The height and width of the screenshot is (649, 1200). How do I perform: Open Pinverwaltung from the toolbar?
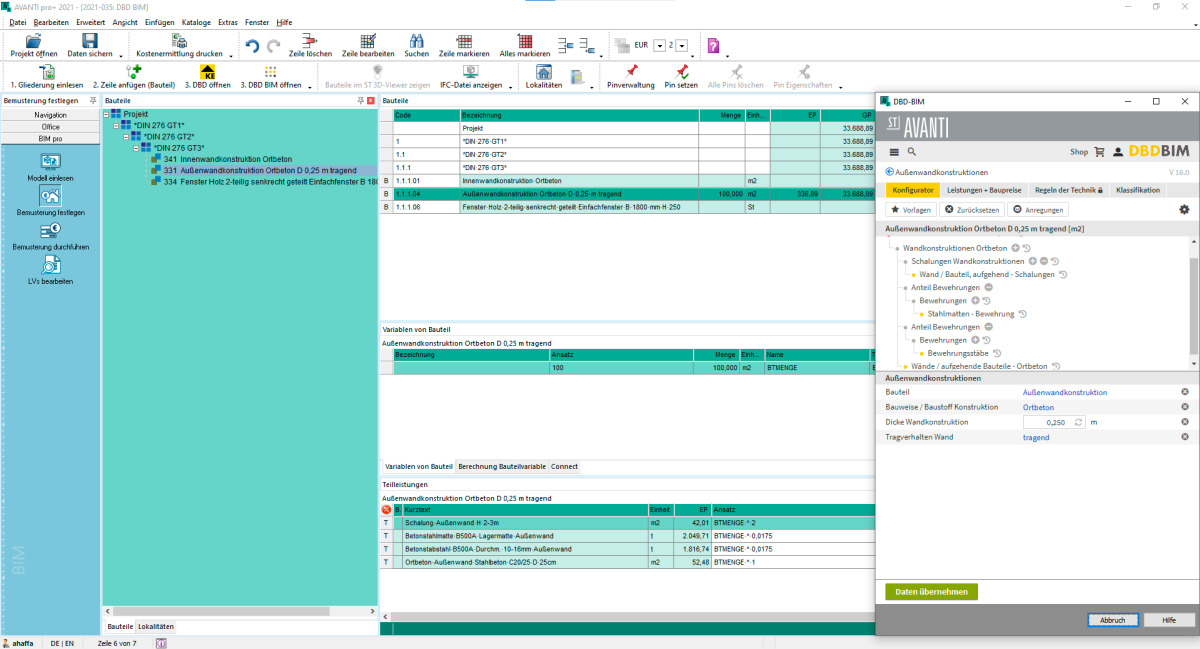tap(630, 72)
